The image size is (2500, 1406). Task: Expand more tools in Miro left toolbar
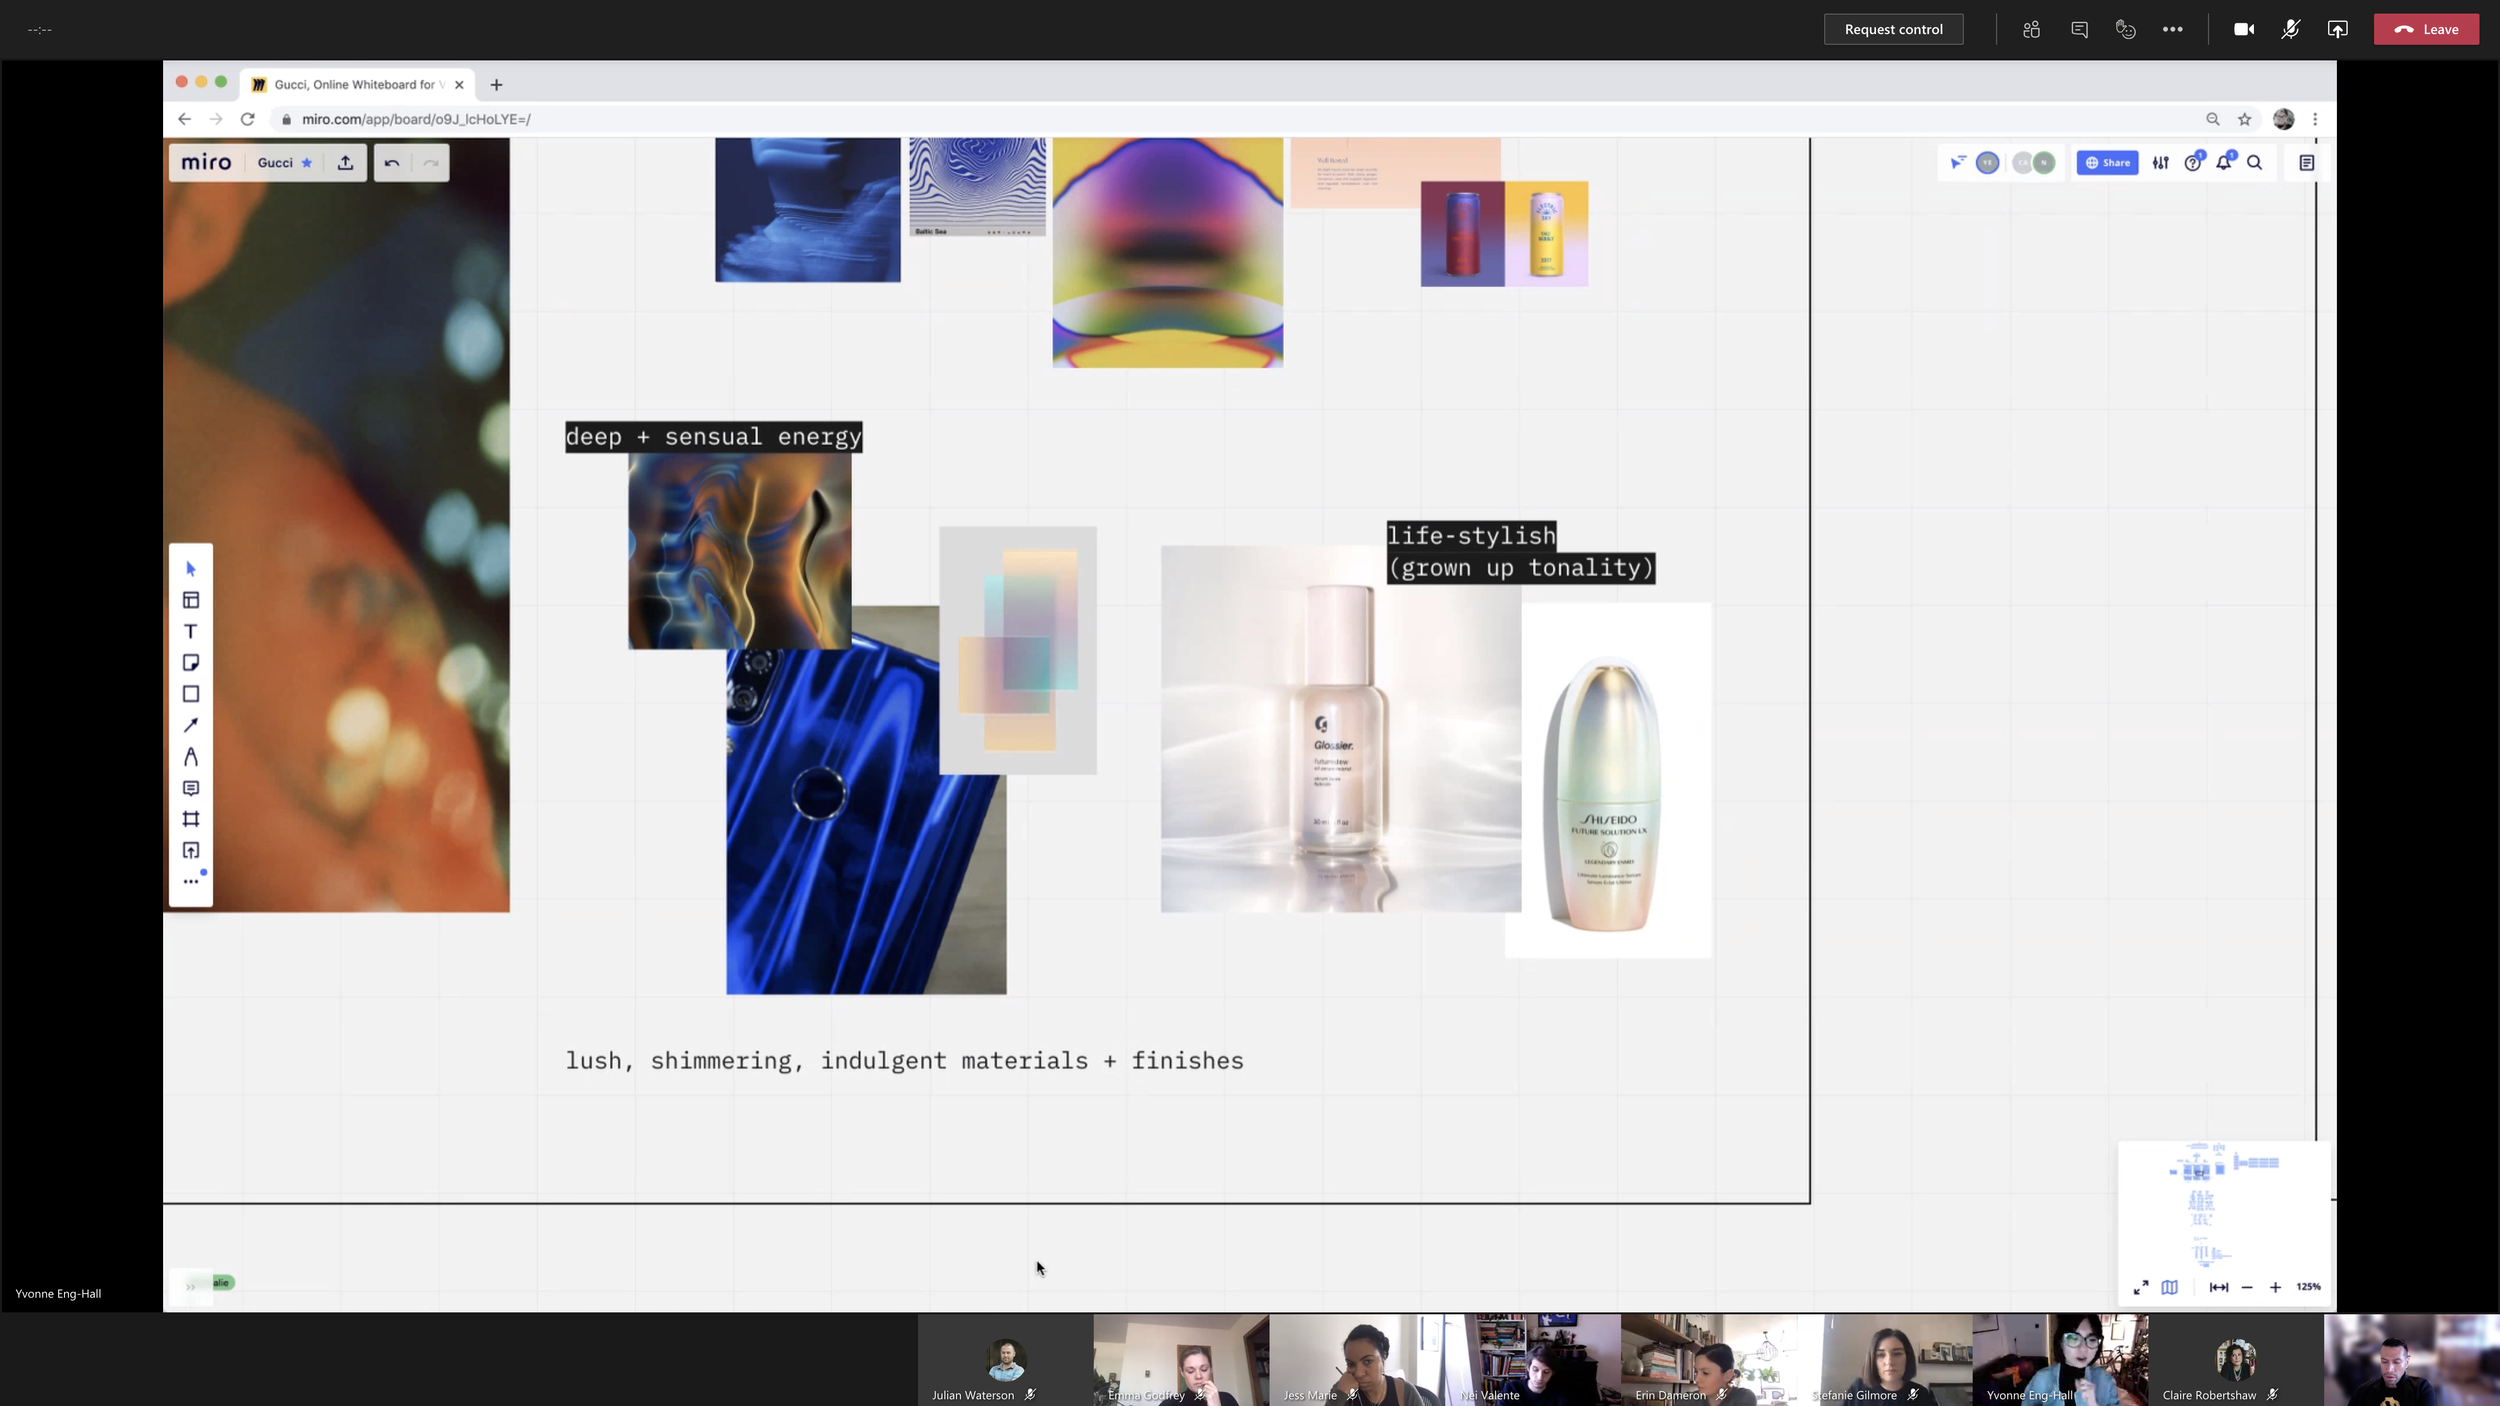[x=191, y=881]
